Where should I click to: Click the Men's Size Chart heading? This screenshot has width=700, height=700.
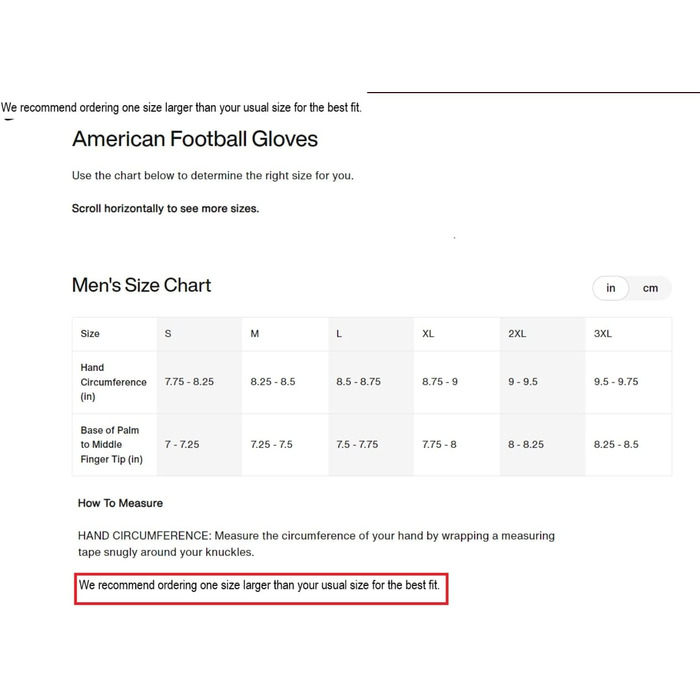point(141,285)
